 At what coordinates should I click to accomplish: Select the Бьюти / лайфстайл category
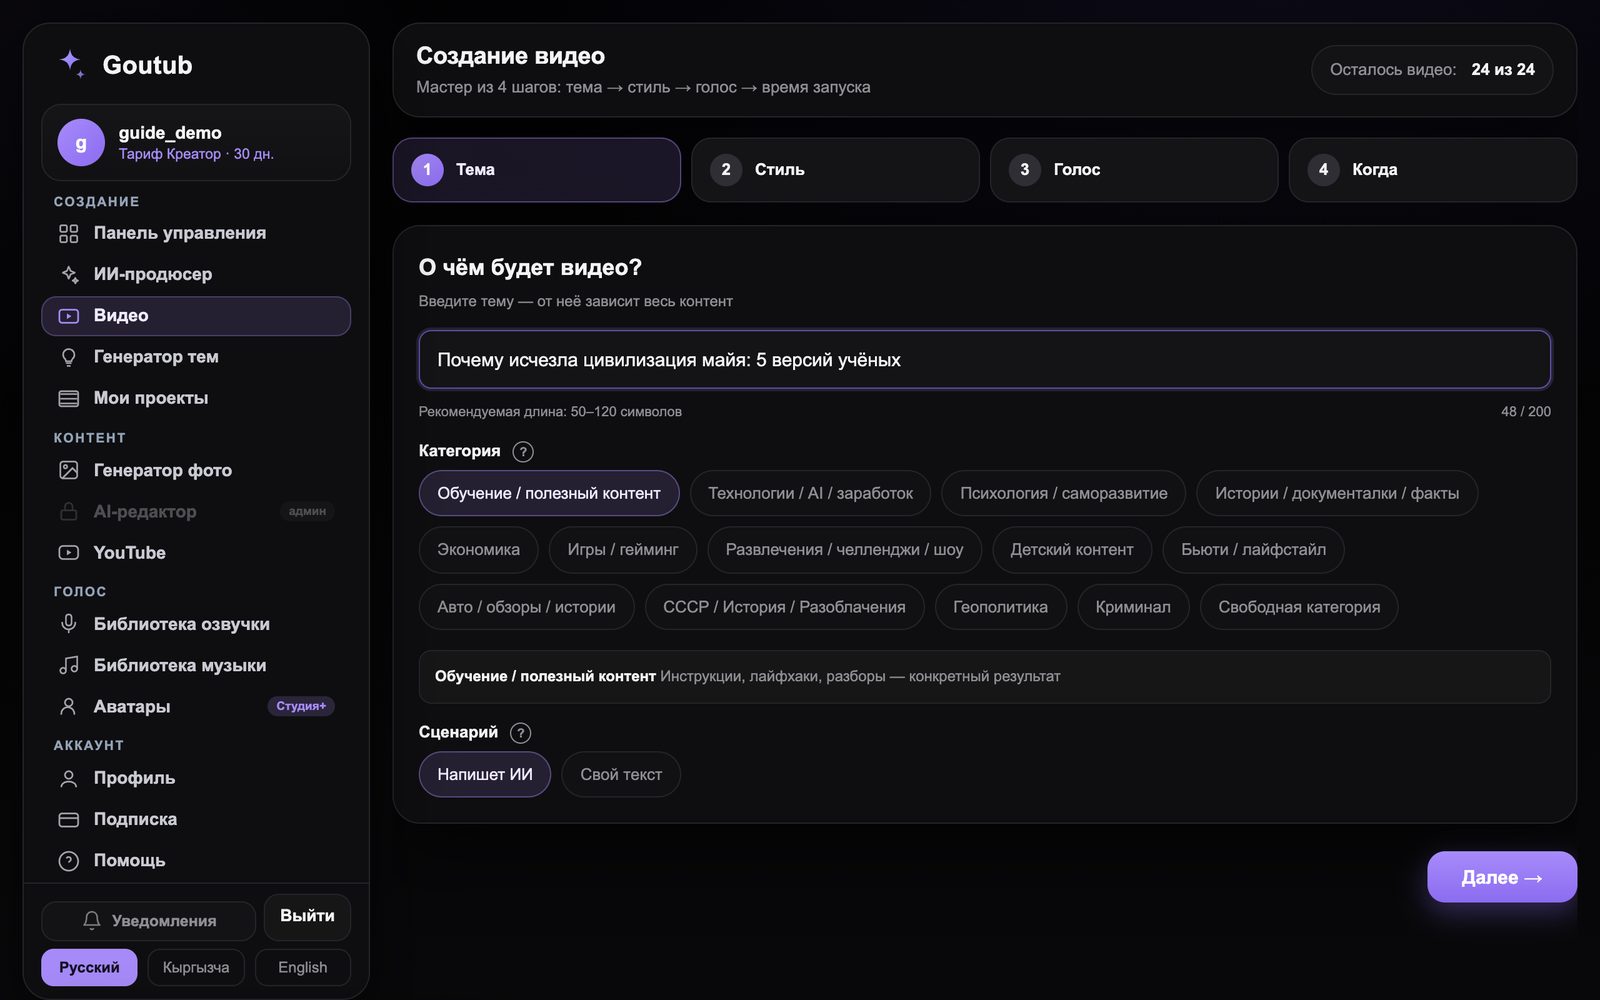(1254, 550)
